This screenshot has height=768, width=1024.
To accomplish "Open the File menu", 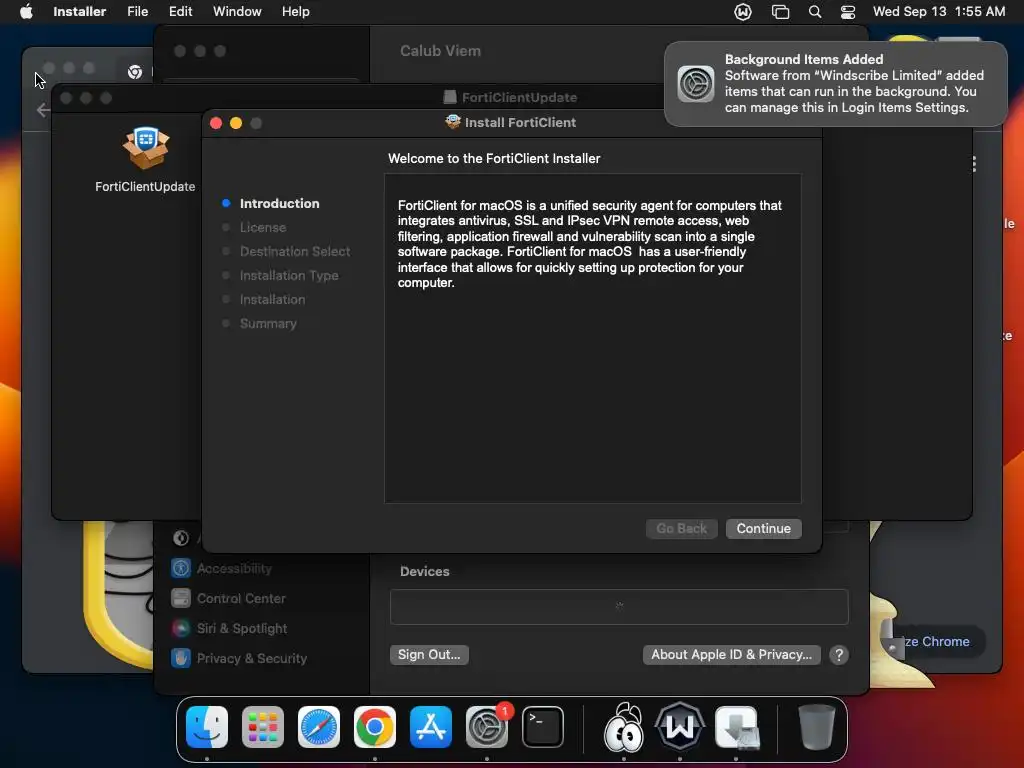I will click(137, 12).
